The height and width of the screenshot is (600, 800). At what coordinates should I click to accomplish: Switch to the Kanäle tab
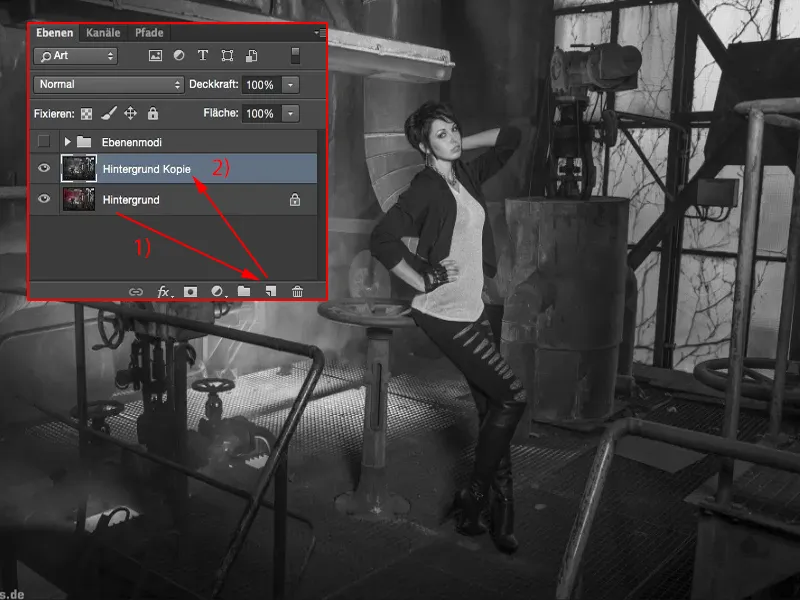tap(103, 33)
